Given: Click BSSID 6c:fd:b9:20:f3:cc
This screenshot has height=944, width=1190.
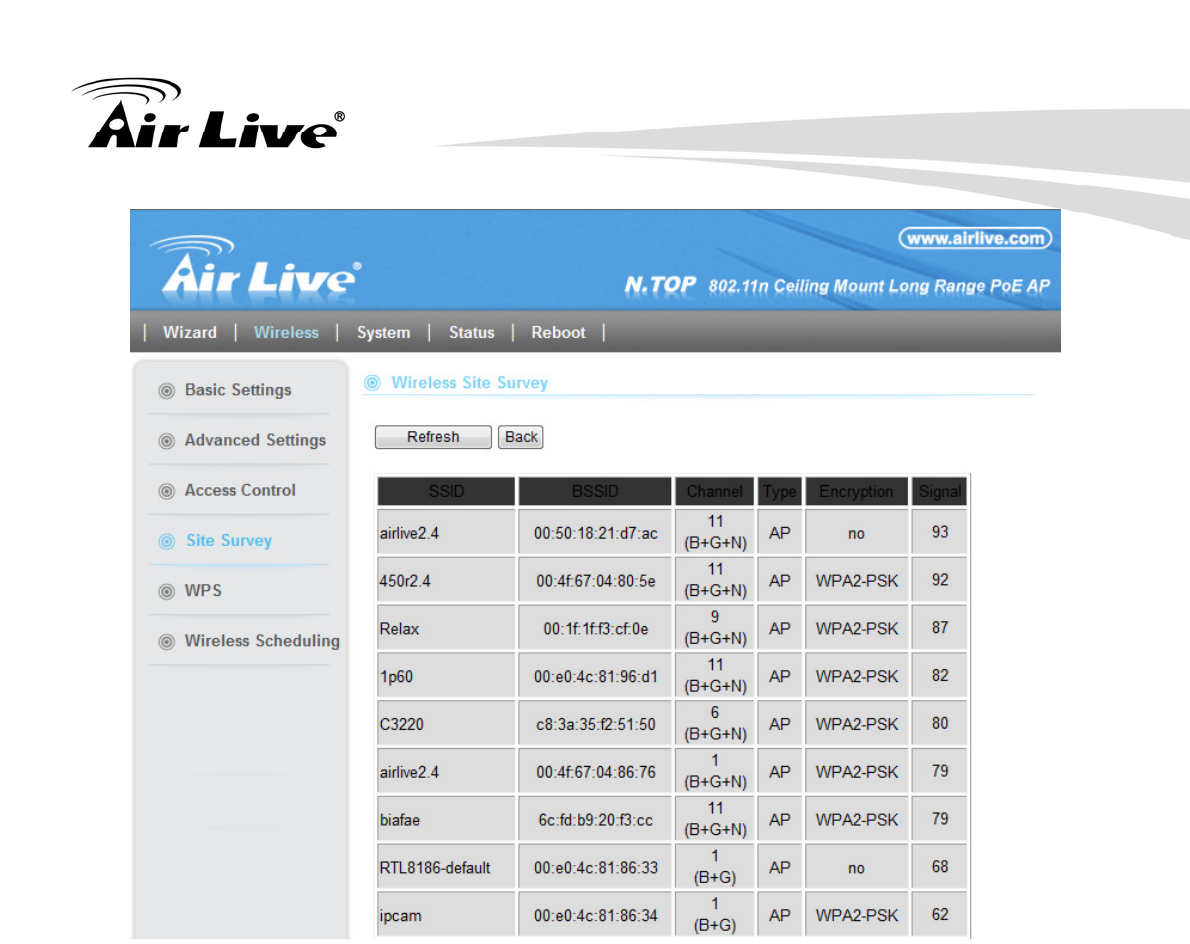Looking at the screenshot, I should [x=596, y=820].
